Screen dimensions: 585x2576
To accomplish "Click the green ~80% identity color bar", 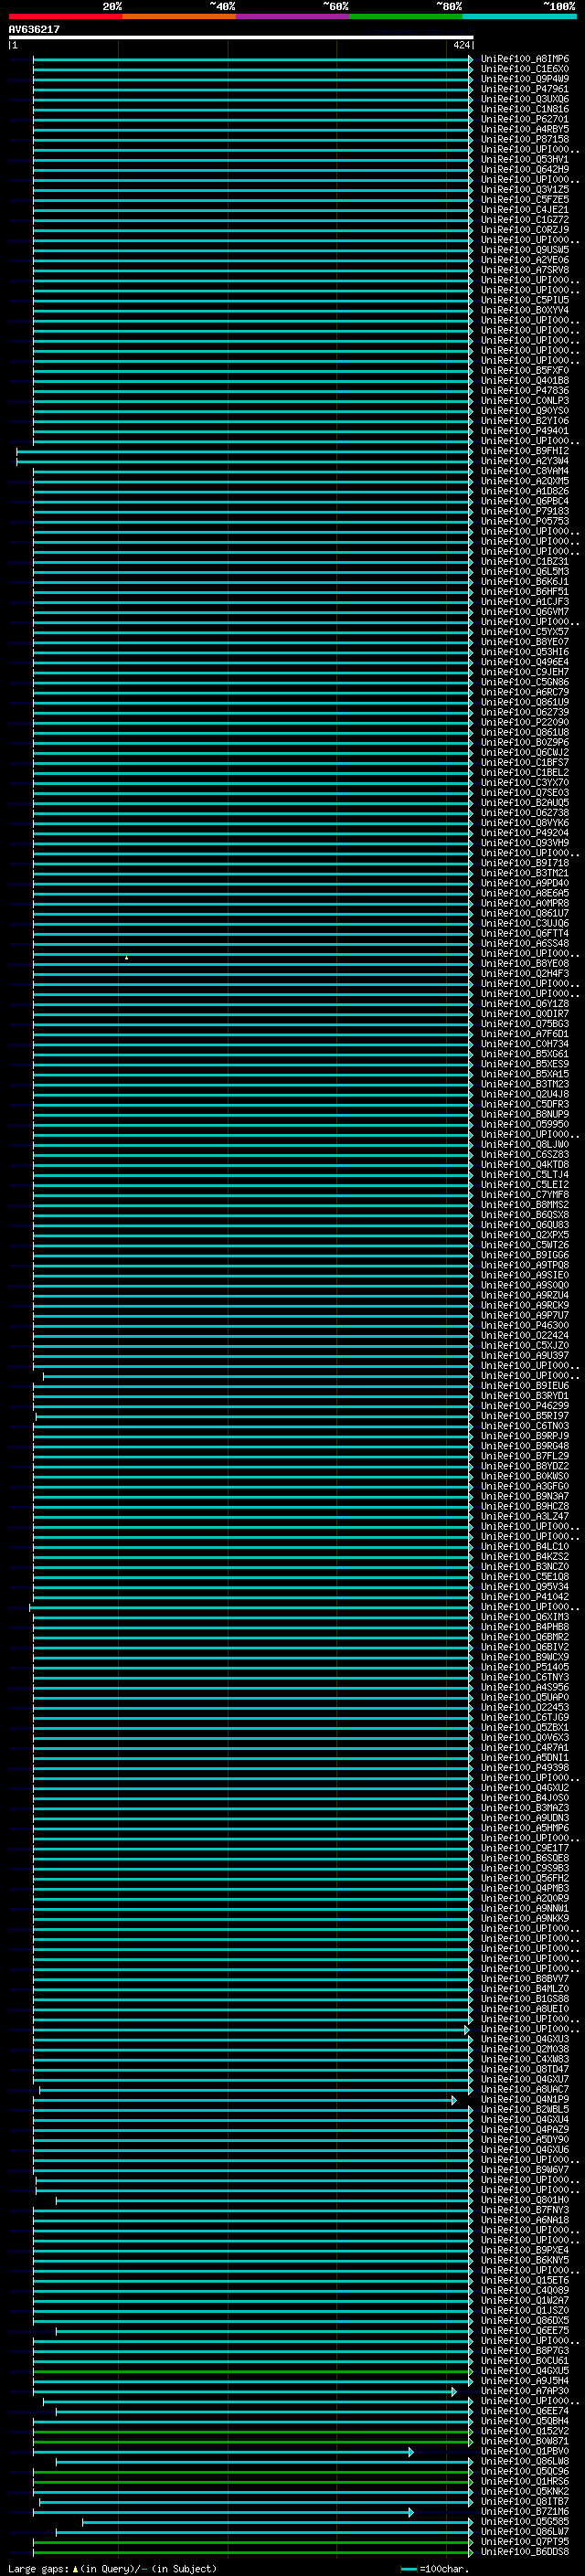I will [x=406, y=16].
